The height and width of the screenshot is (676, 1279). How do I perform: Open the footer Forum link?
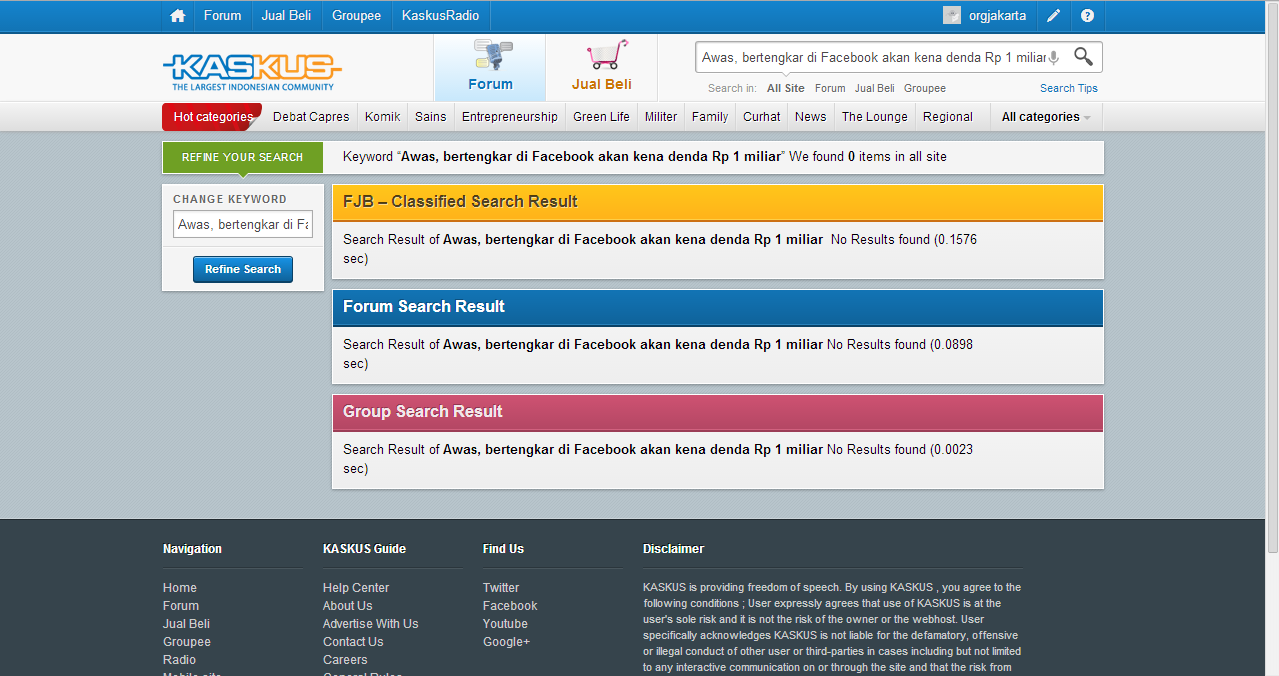[x=181, y=606]
